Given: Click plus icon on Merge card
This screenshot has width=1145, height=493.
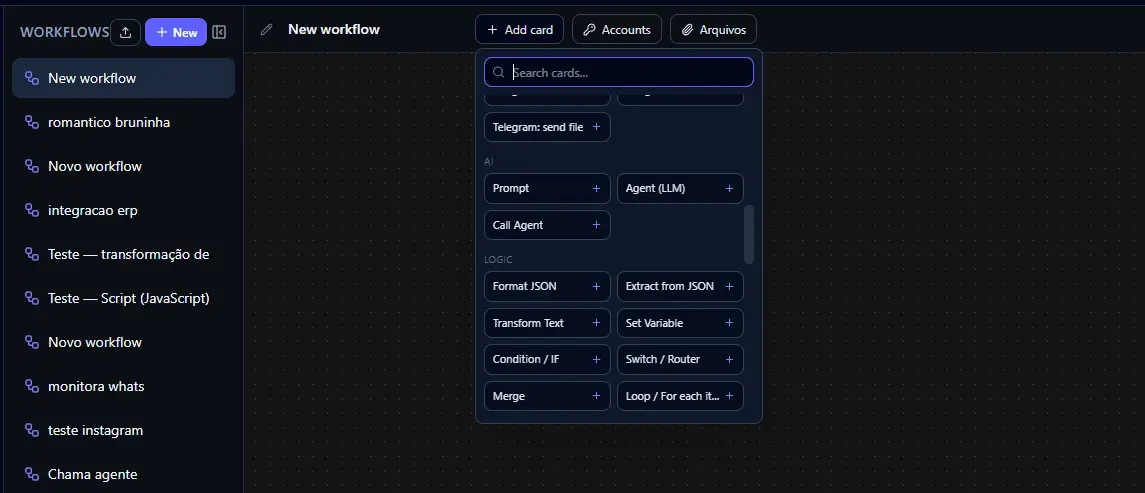Looking at the screenshot, I should pos(596,396).
